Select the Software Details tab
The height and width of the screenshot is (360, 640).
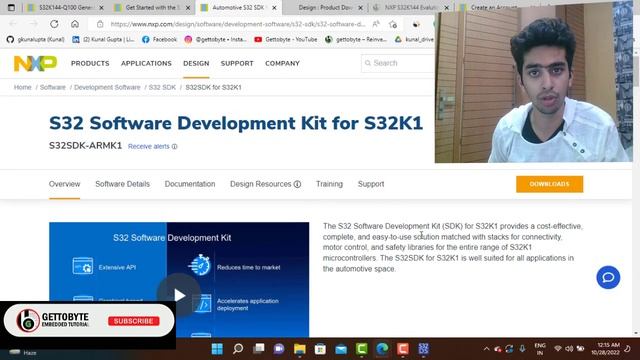(122, 184)
